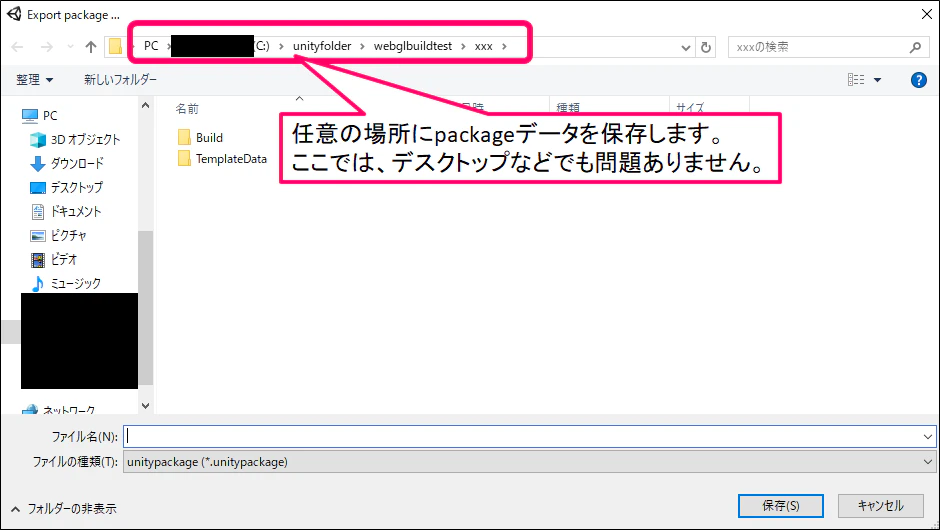
Task: Click the キャンセル button
Action: click(x=880, y=505)
